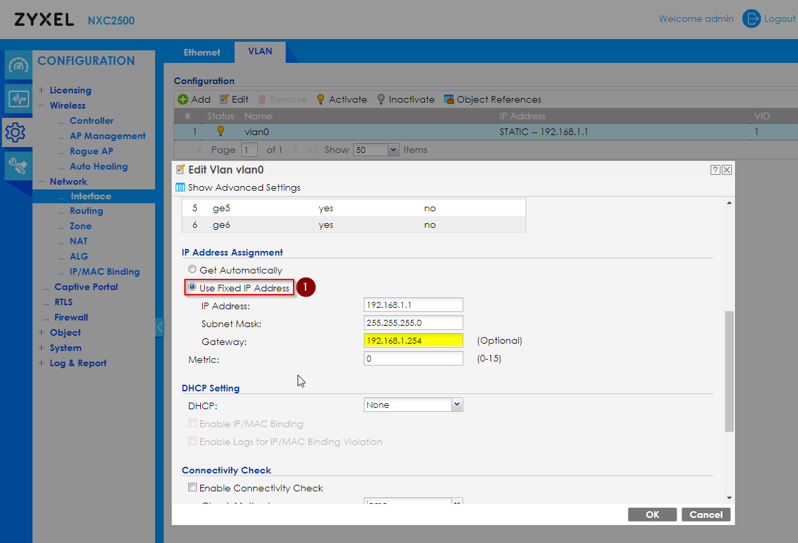Click the Add toolbar button
The image size is (798, 543).
click(x=194, y=100)
